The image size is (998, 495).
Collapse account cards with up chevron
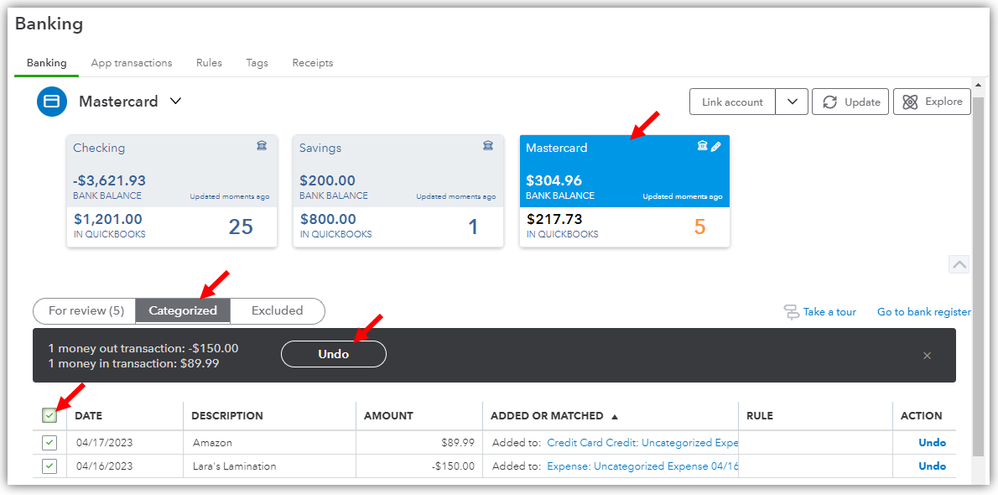pos(959,264)
